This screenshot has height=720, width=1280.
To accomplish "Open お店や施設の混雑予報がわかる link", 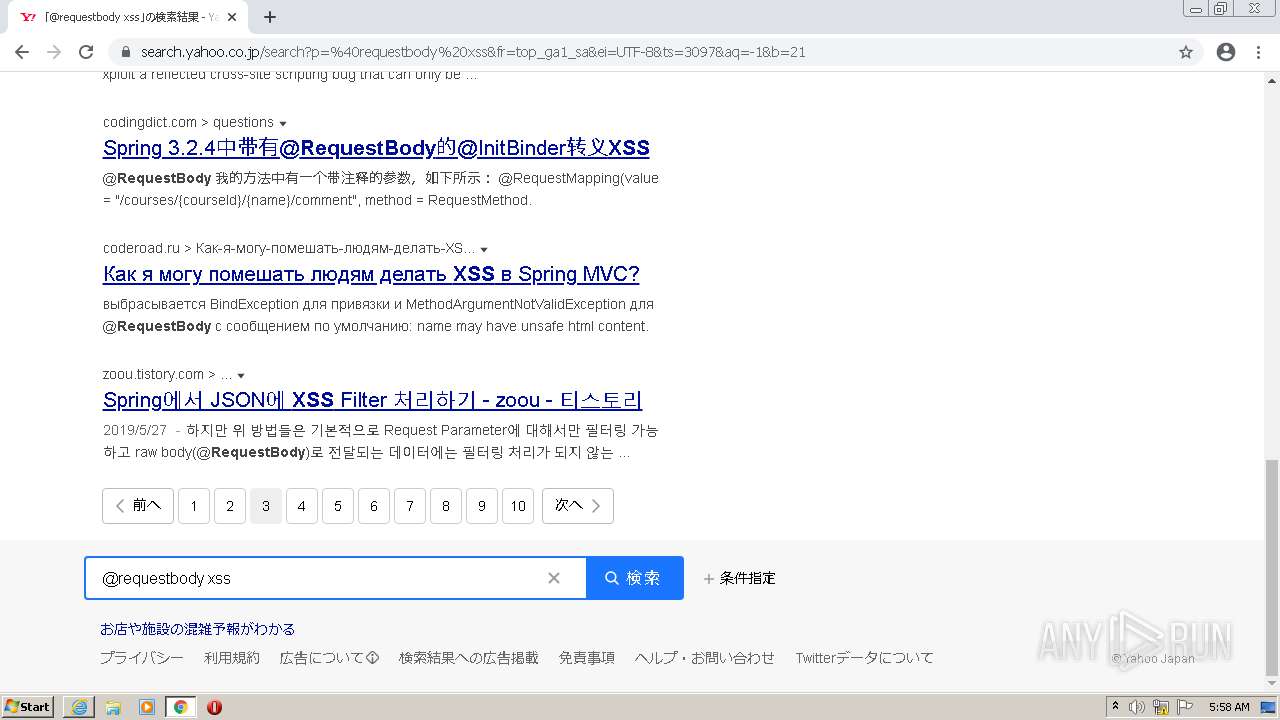I will click(x=197, y=629).
